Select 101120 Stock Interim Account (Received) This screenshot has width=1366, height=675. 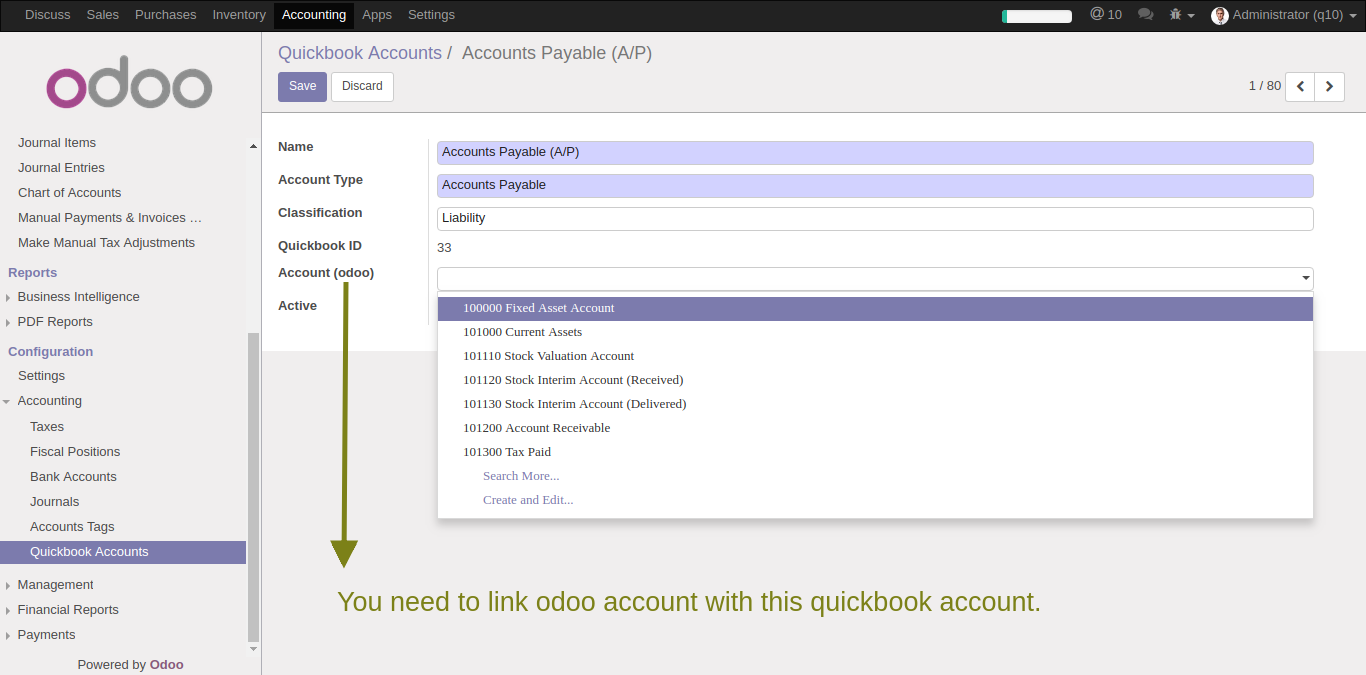pyautogui.click(x=875, y=380)
